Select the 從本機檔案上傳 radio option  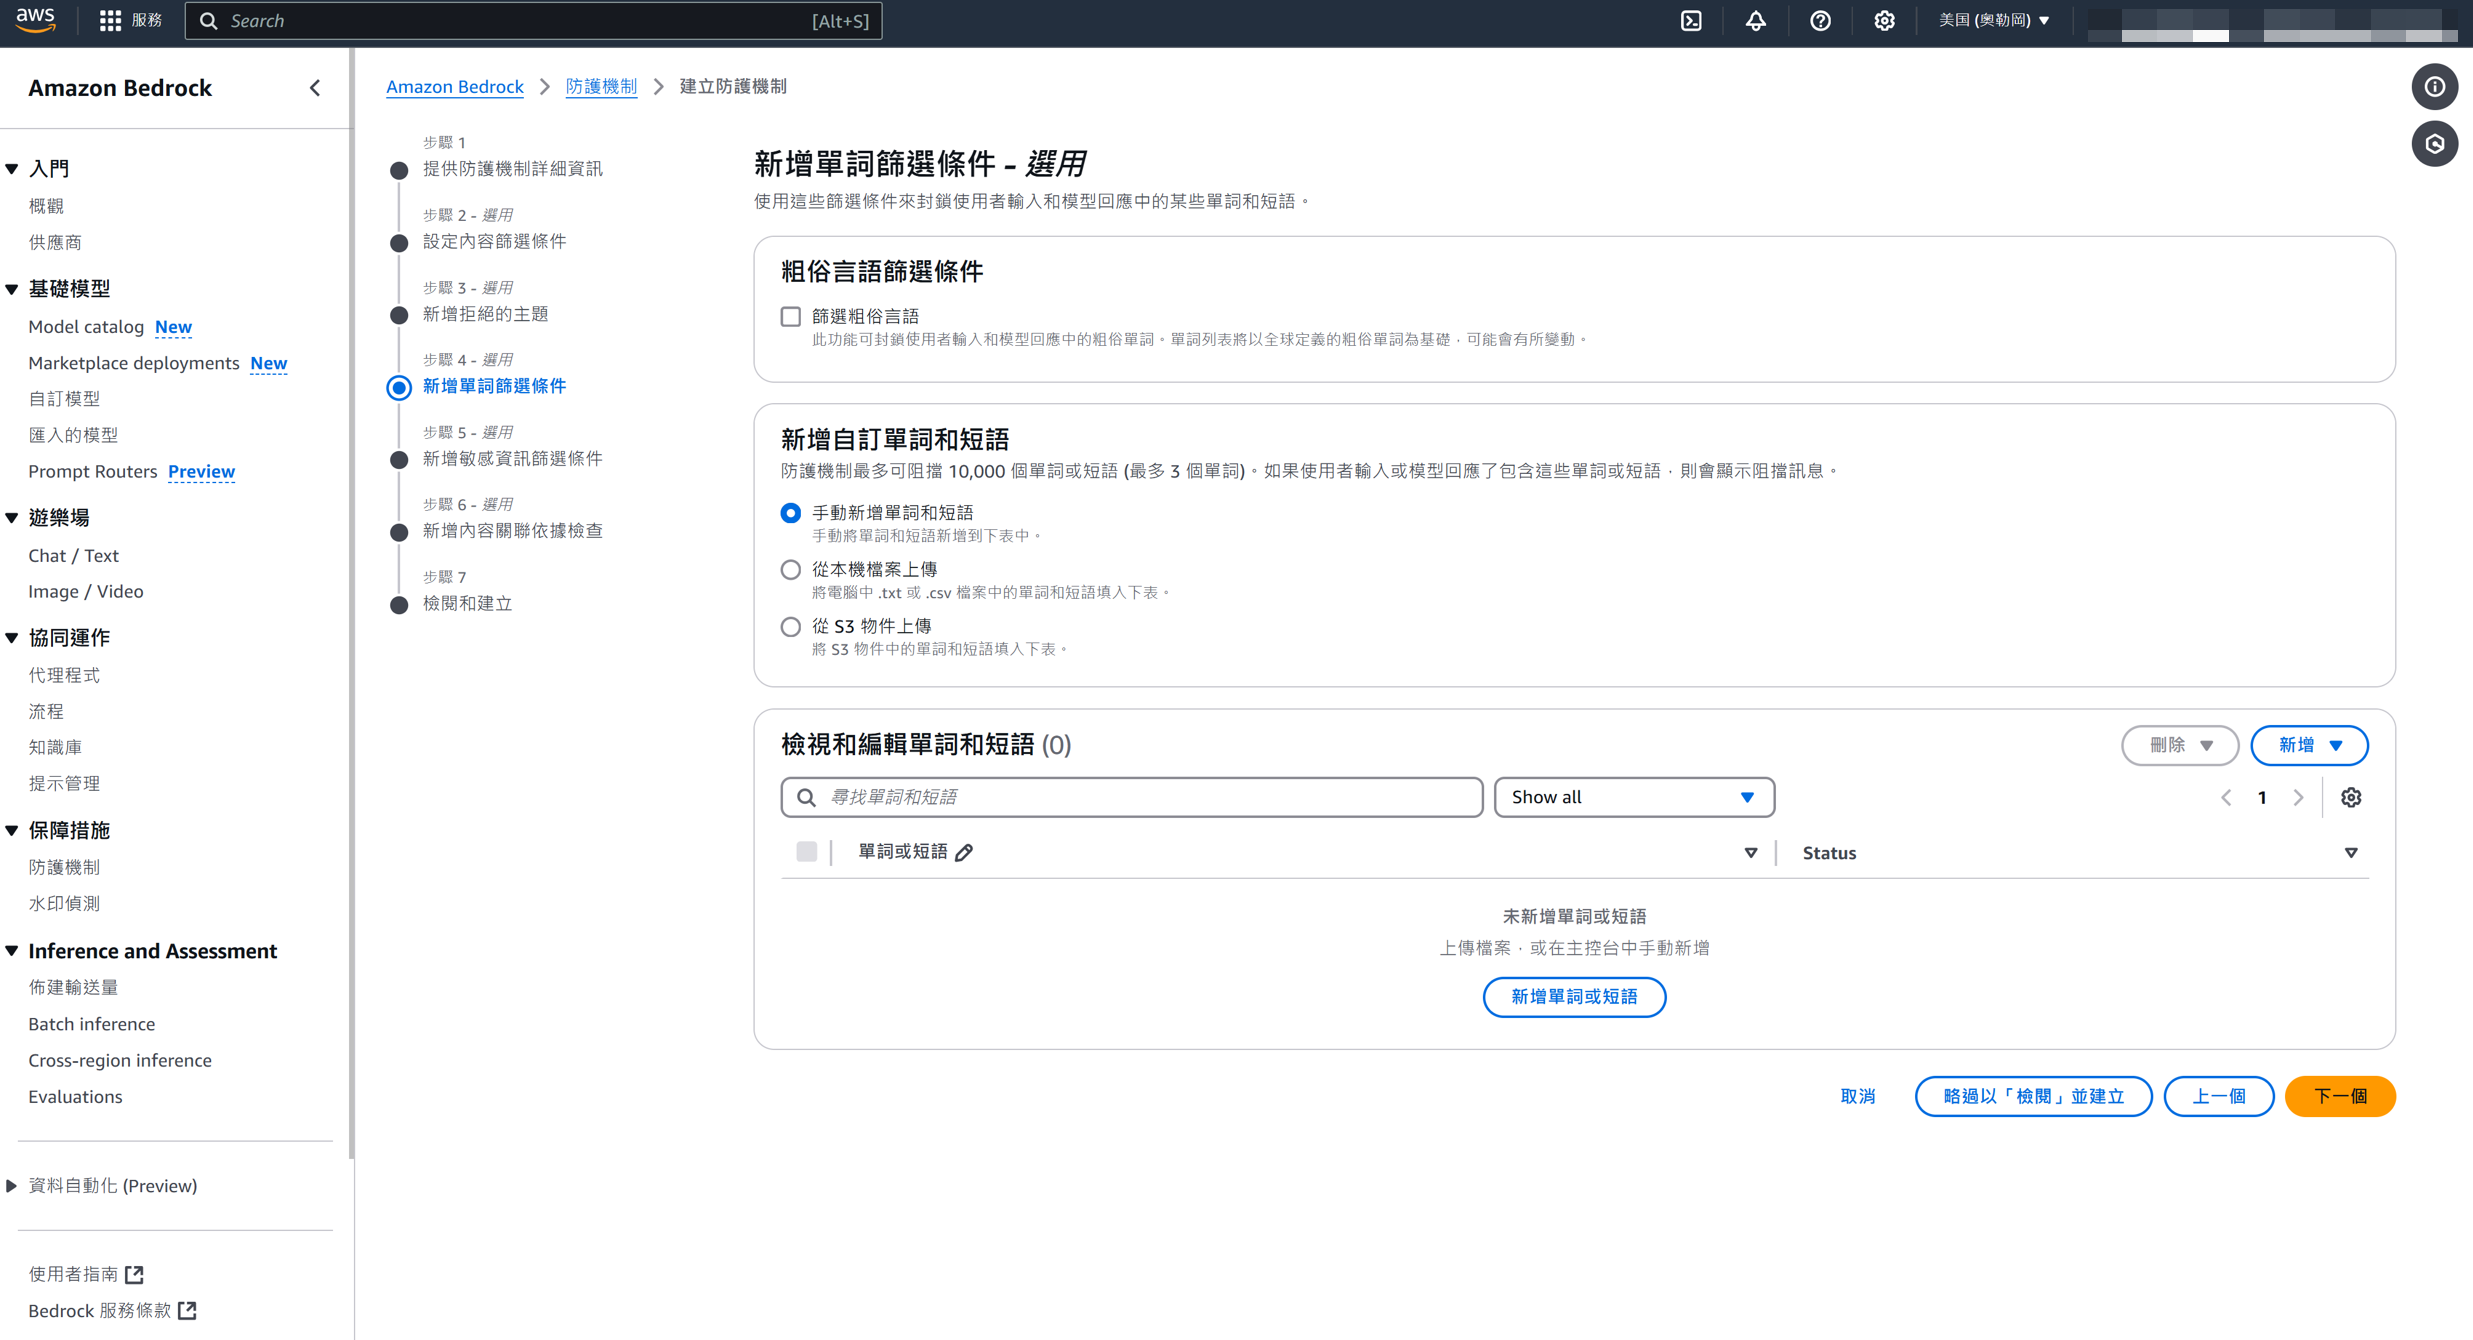coord(791,570)
